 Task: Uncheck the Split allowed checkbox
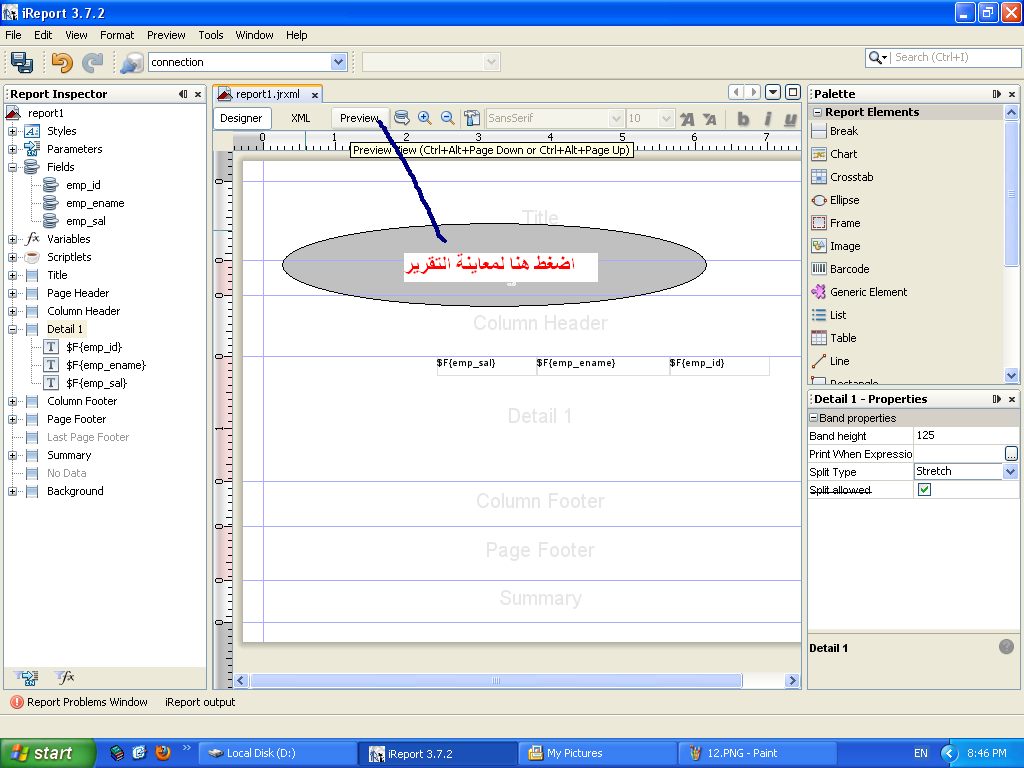[x=924, y=490]
